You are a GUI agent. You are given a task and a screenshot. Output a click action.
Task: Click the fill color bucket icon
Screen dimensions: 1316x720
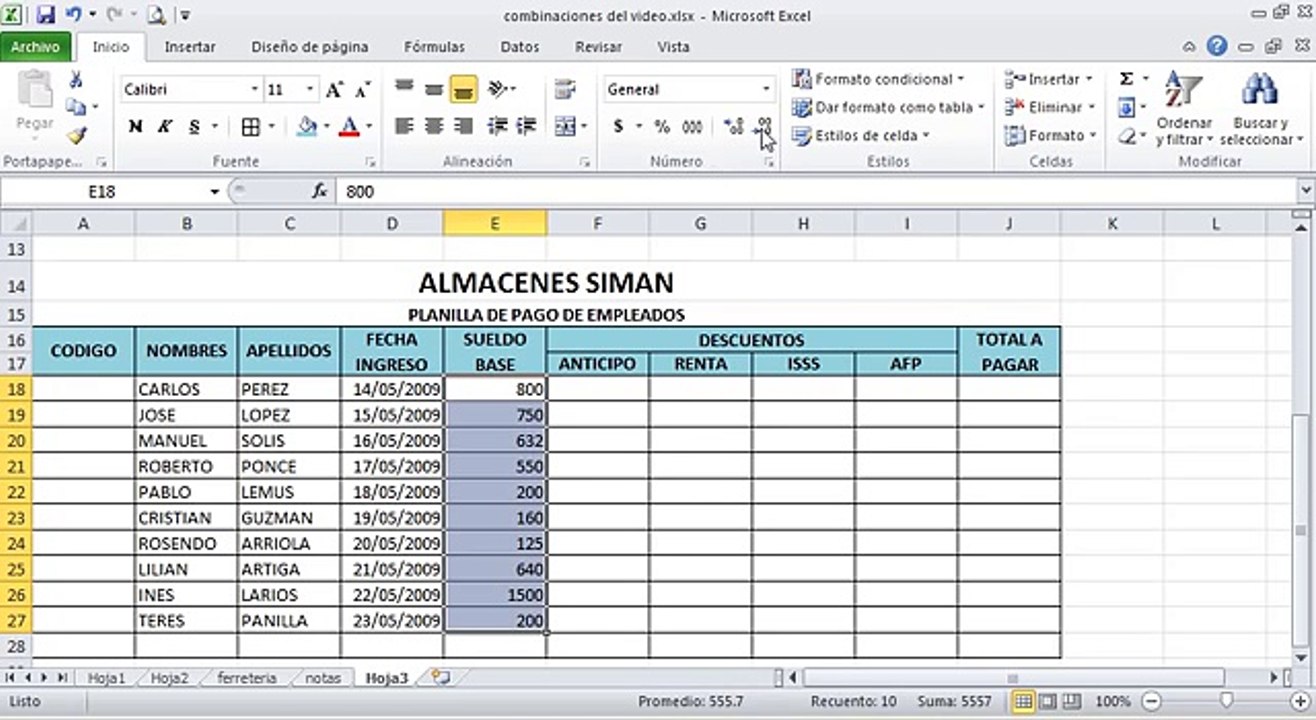307,127
